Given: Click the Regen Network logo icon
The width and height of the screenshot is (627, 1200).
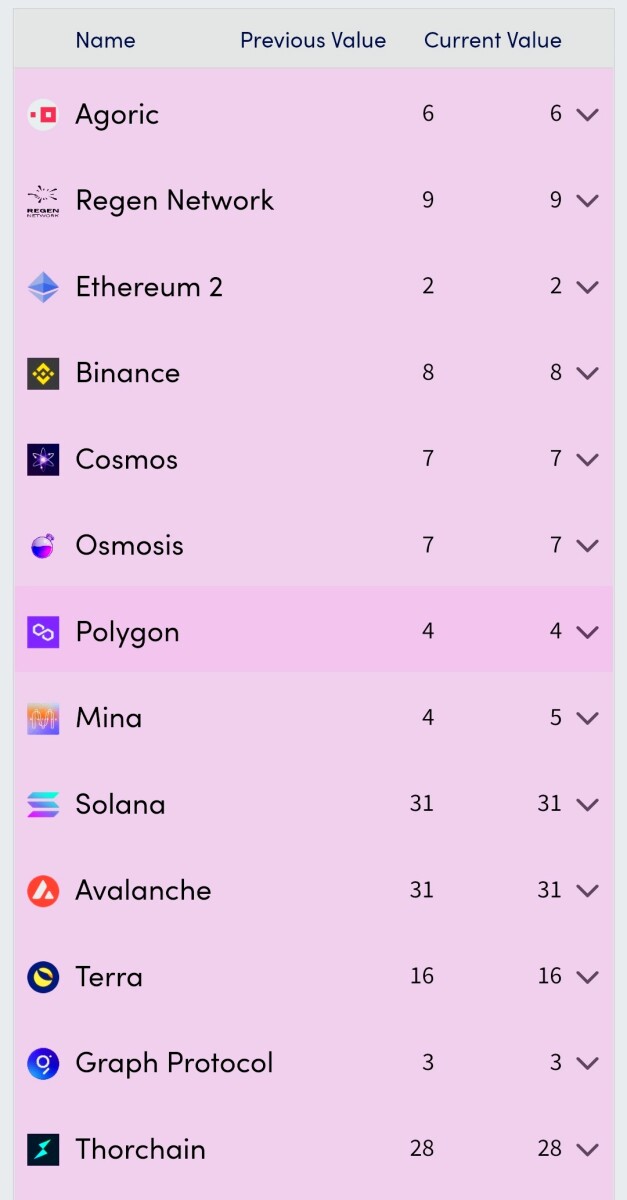Looking at the screenshot, I should (43, 201).
